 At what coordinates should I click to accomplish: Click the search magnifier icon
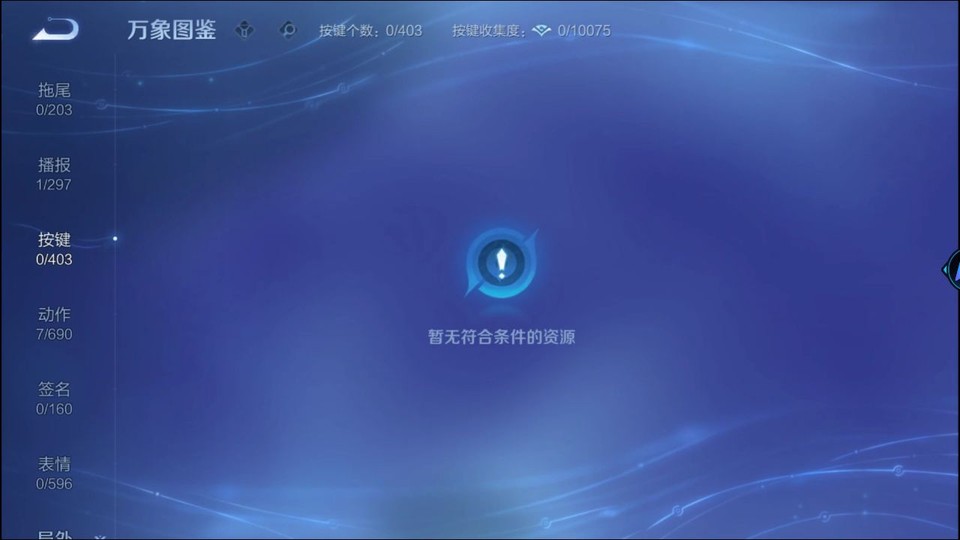[288, 29]
